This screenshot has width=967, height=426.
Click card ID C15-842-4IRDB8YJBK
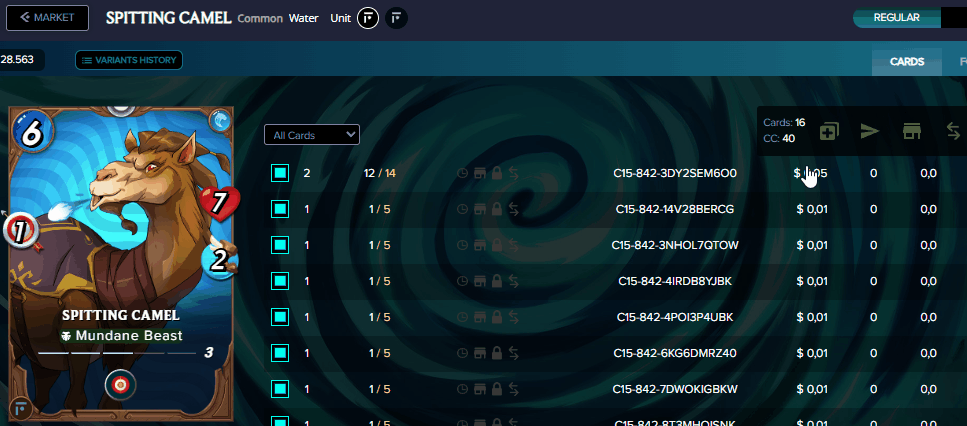tap(675, 281)
